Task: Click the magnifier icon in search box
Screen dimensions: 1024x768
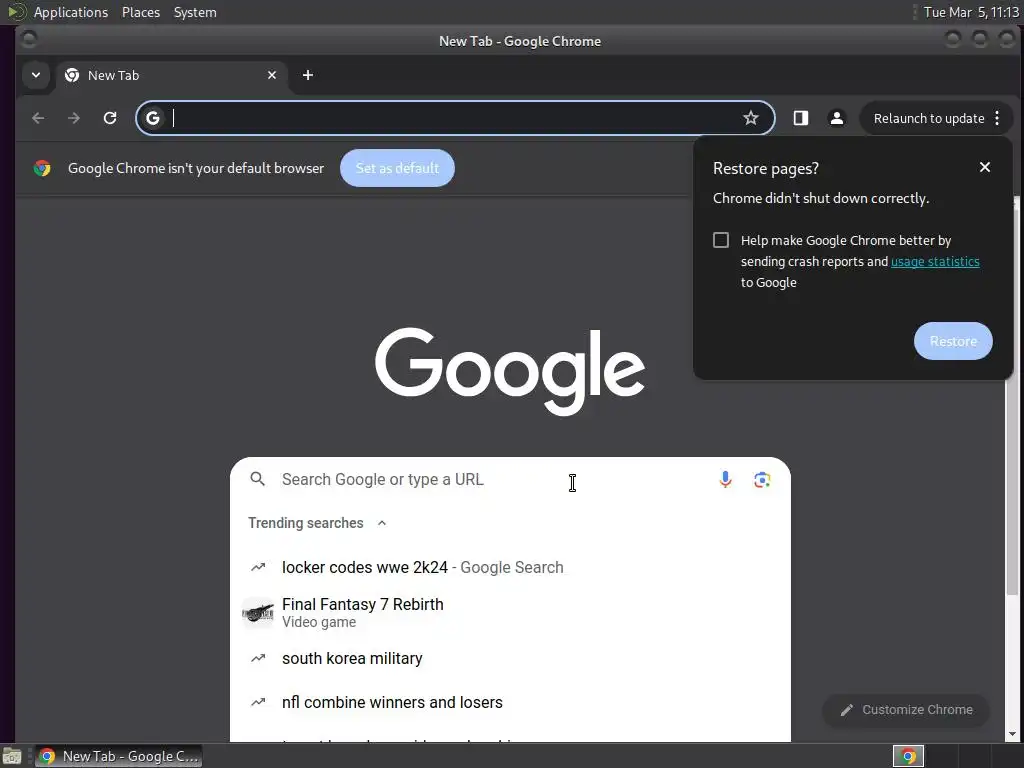Action: click(258, 479)
